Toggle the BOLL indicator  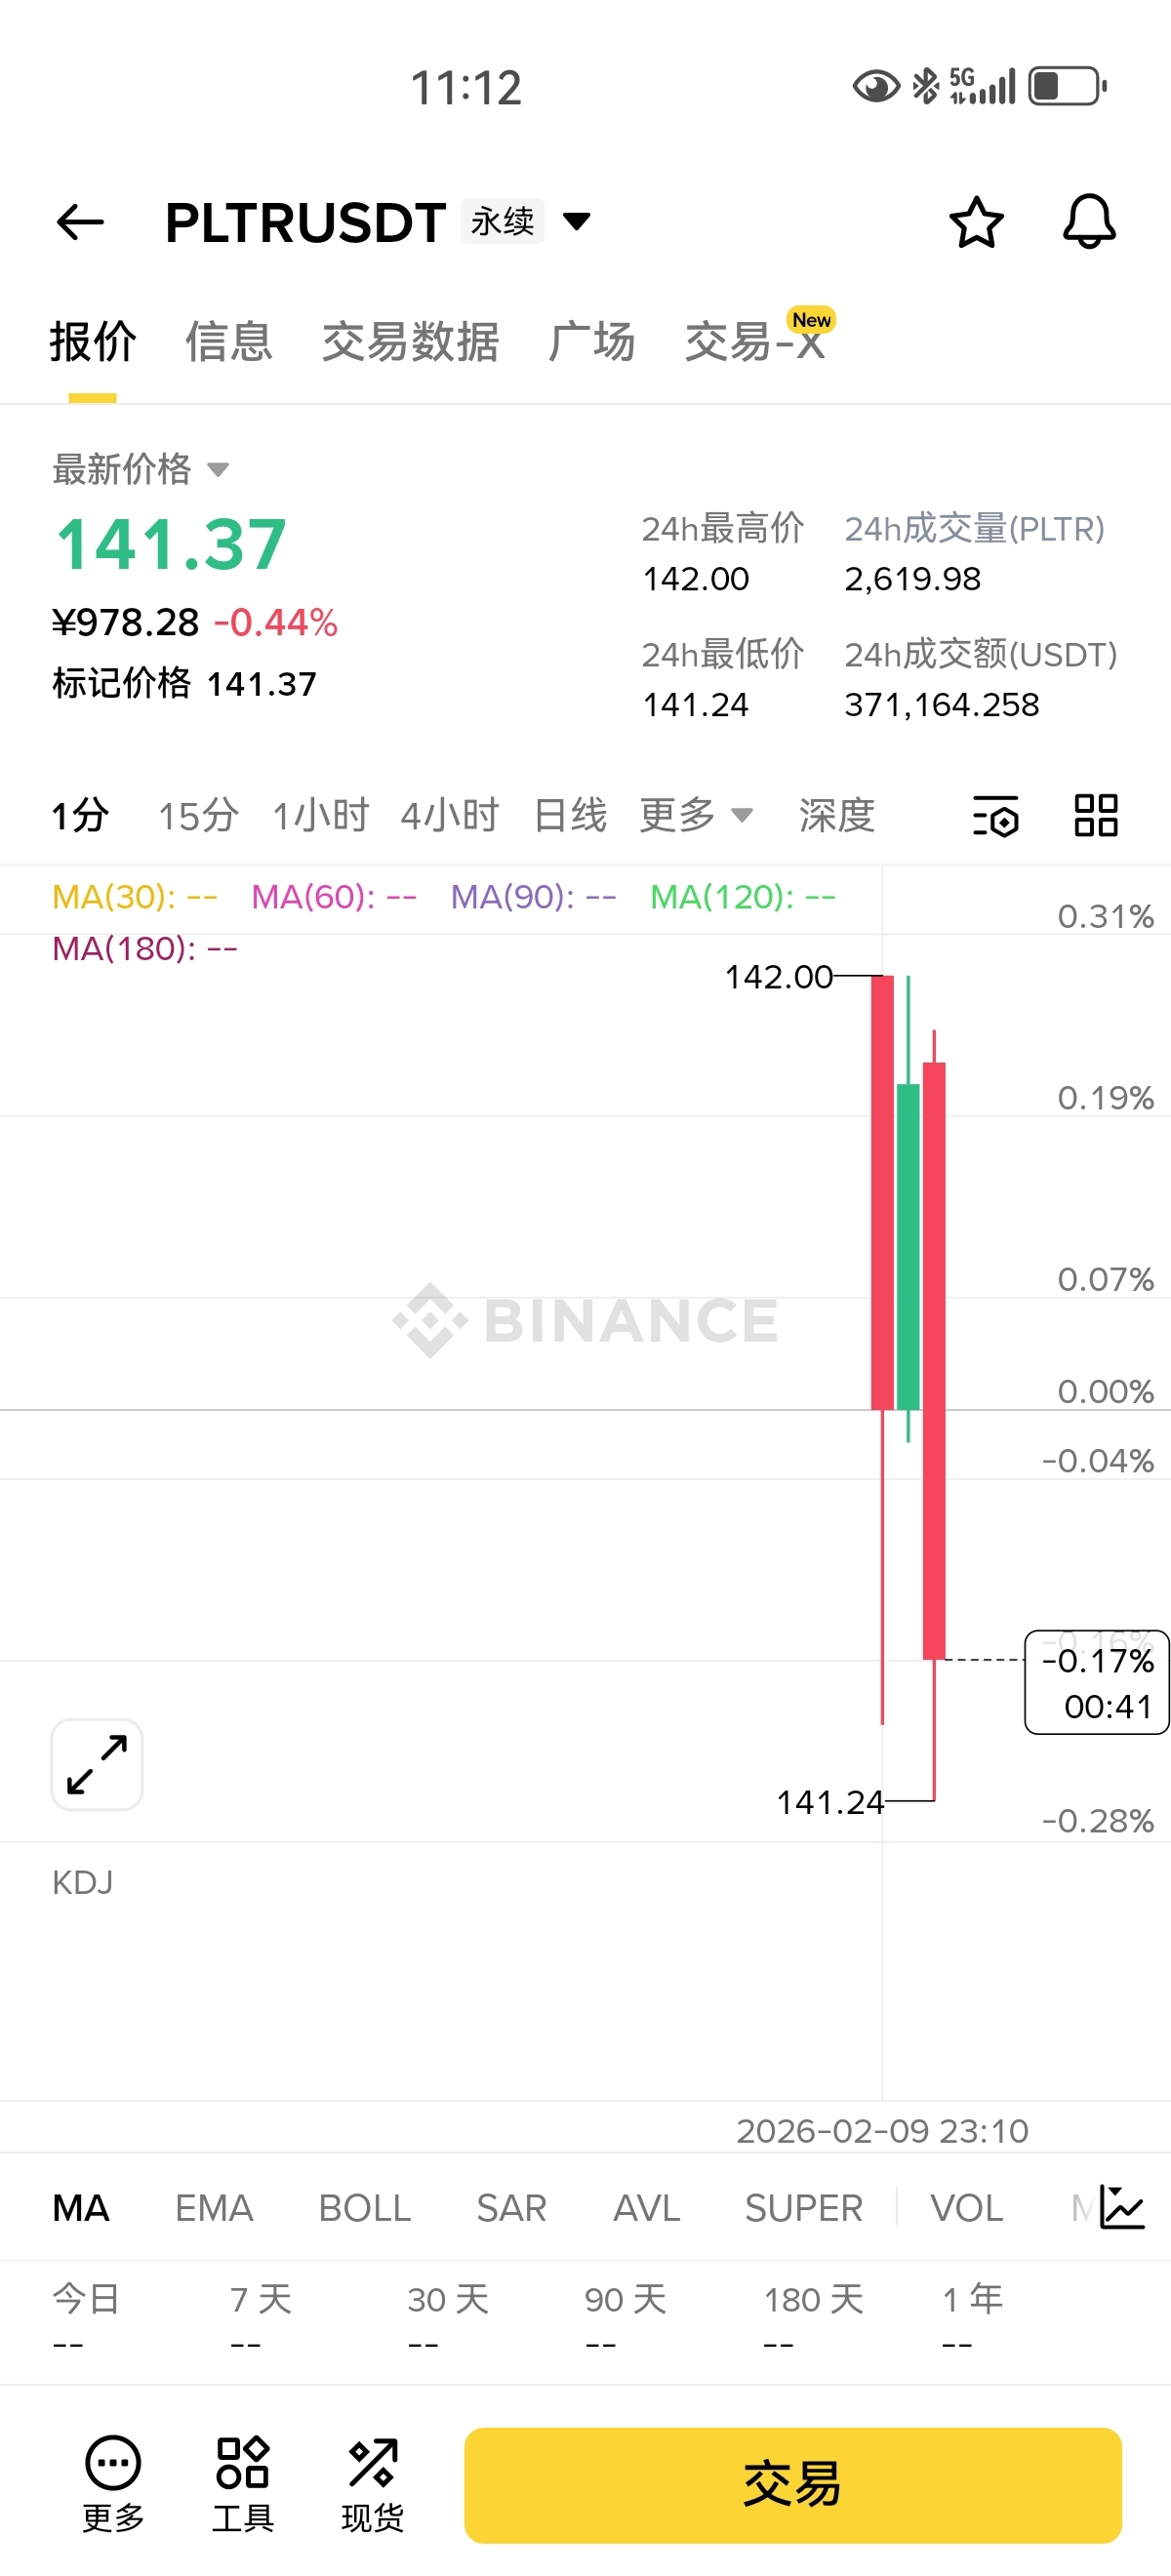[365, 2208]
